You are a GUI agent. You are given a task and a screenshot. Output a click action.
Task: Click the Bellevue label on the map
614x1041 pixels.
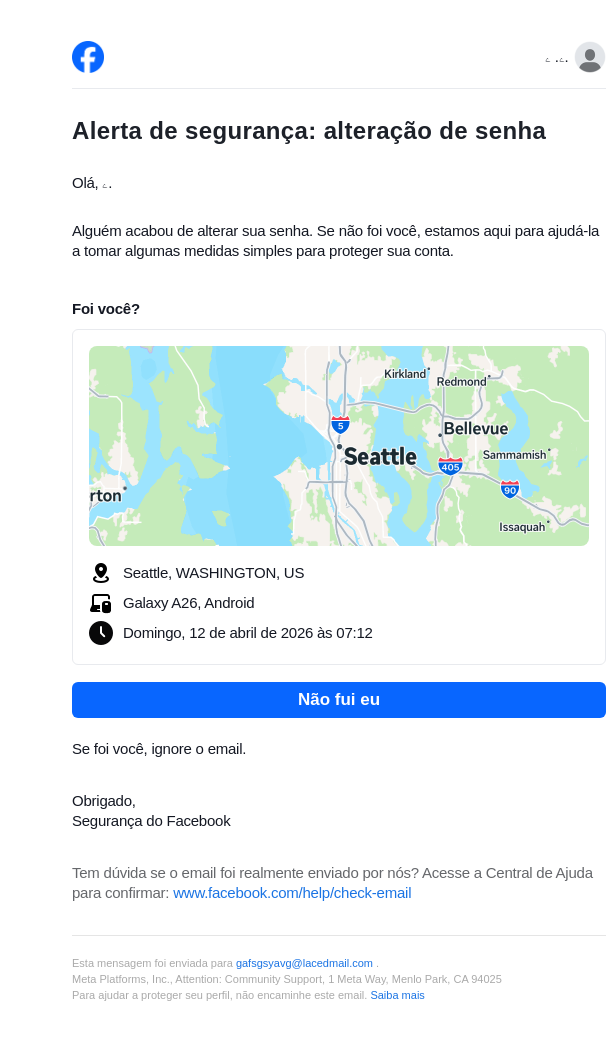476,429
